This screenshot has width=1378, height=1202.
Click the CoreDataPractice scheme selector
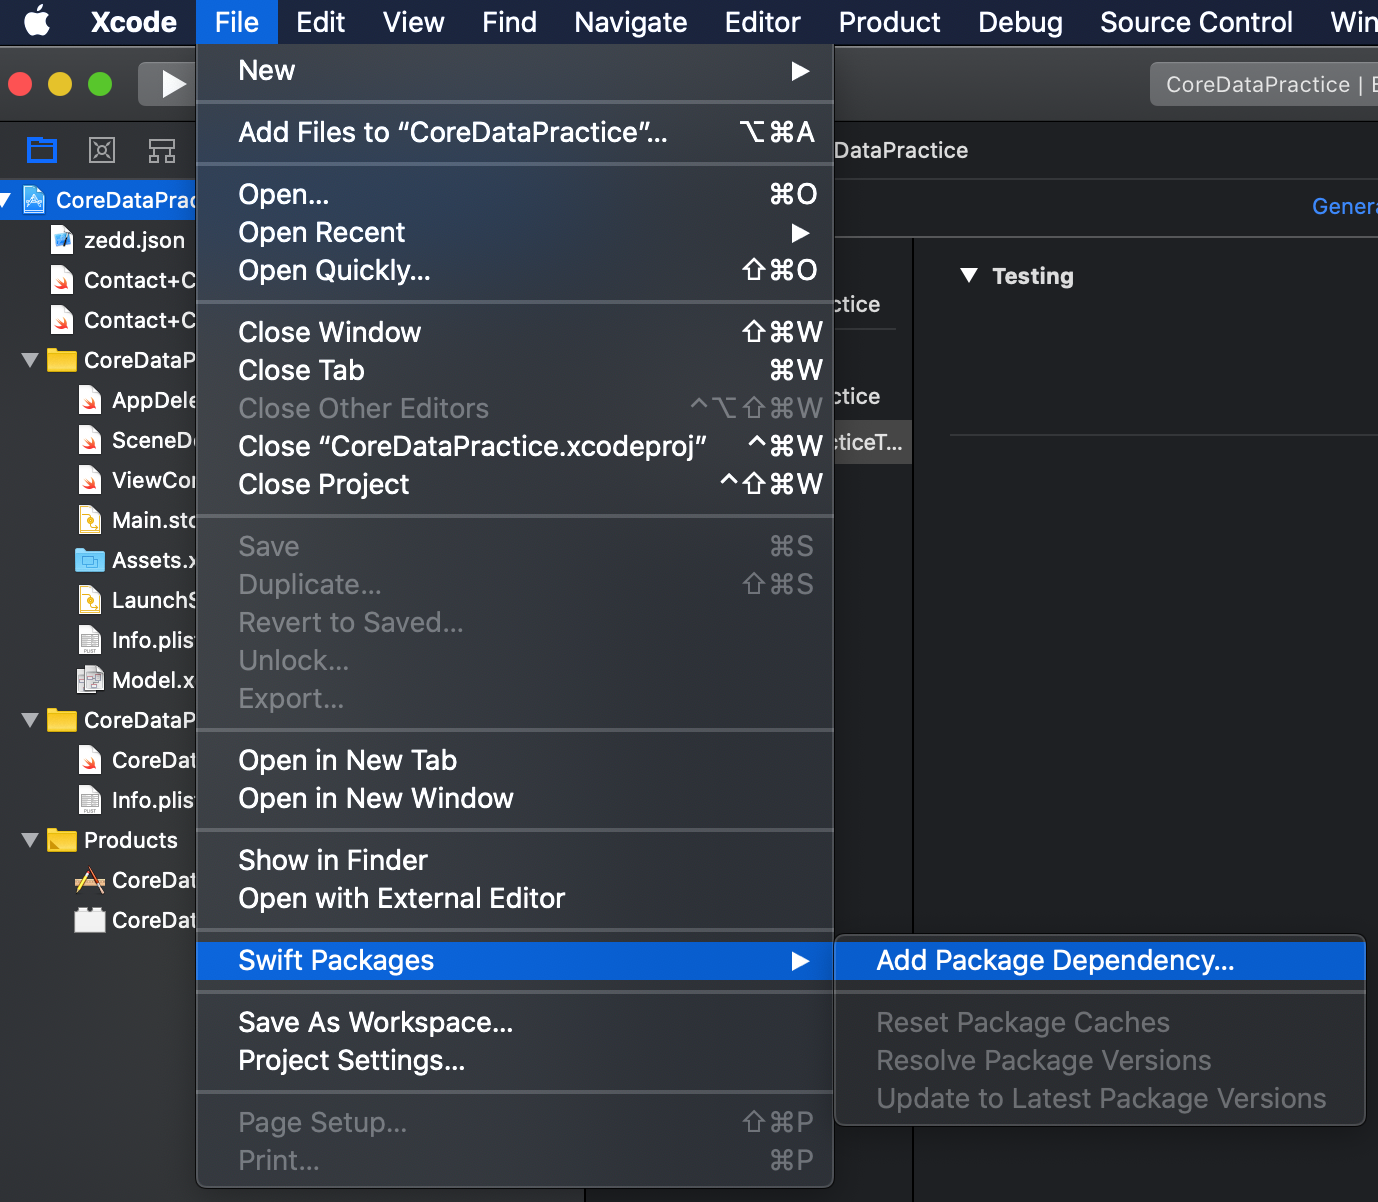pos(1264,84)
